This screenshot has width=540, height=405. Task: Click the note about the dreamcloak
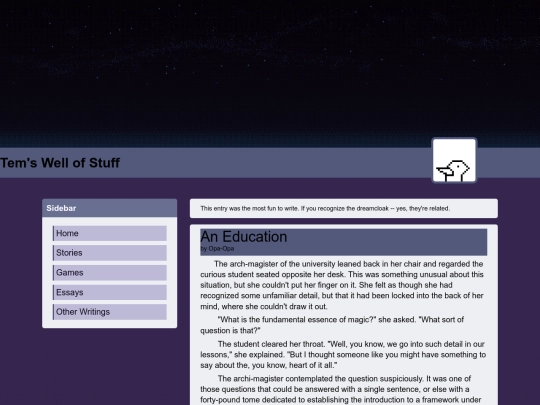[x=325, y=208]
